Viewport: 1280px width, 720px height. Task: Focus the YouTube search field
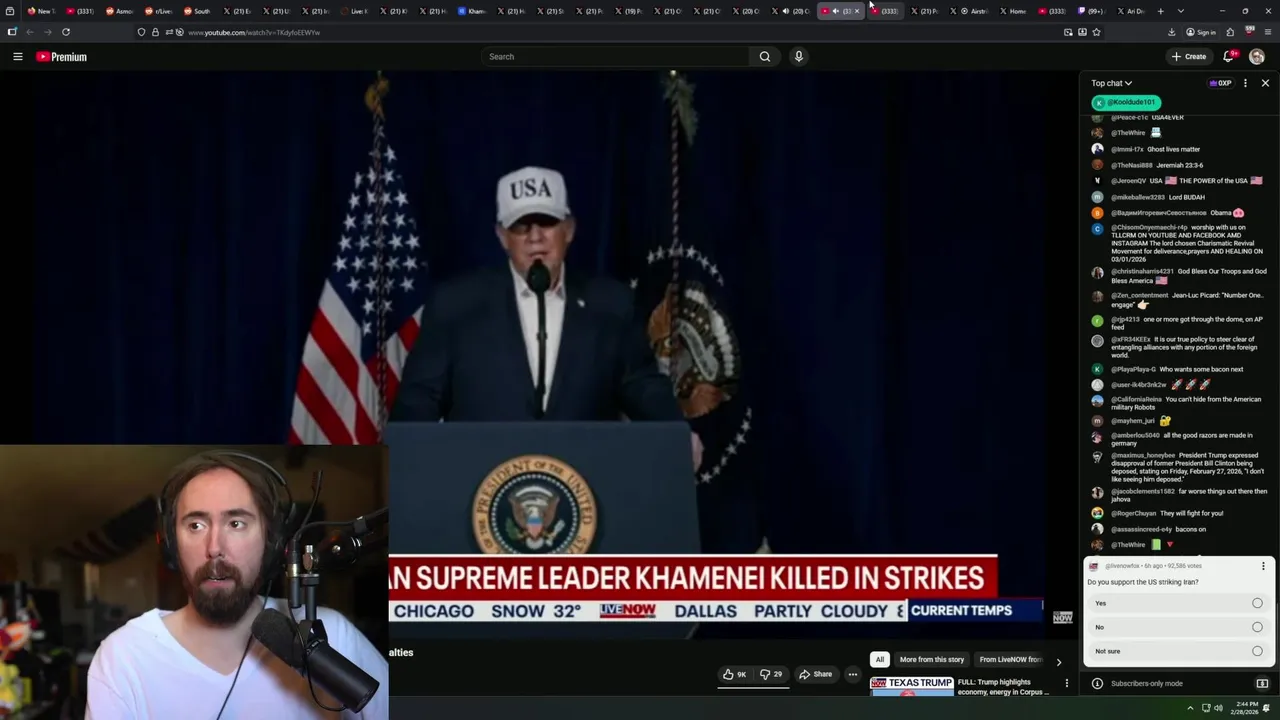click(615, 57)
